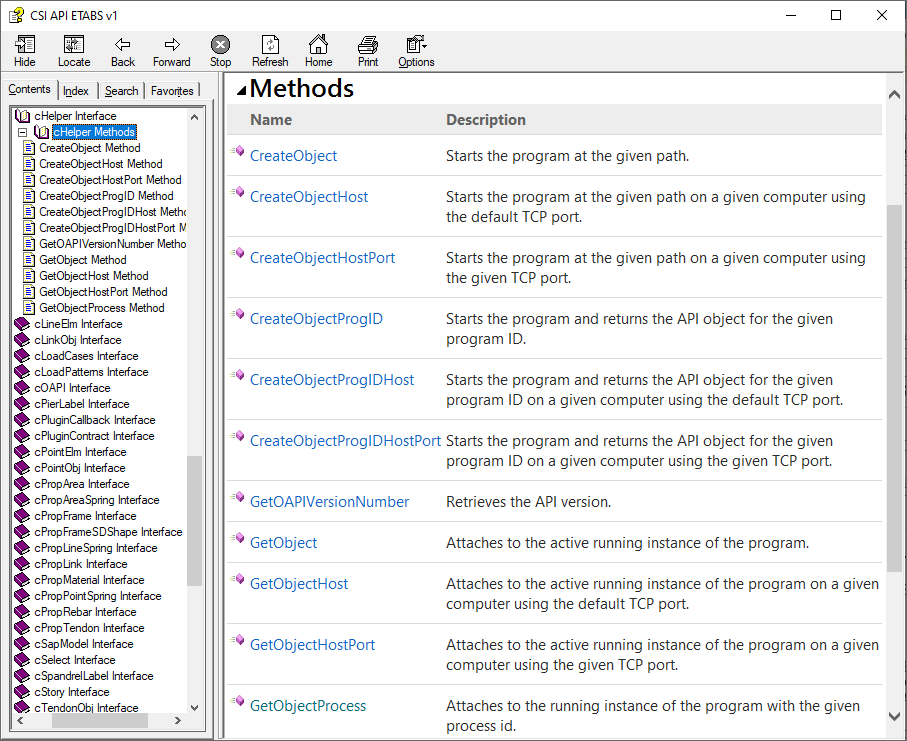The width and height of the screenshot is (907, 741).
Task: Switch to the Favorites tab
Action: (172, 91)
